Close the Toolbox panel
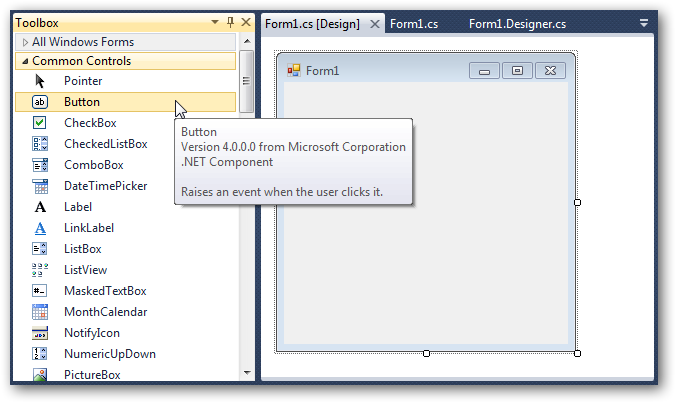Image resolution: width=676 pixels, height=403 pixels. (x=244, y=23)
